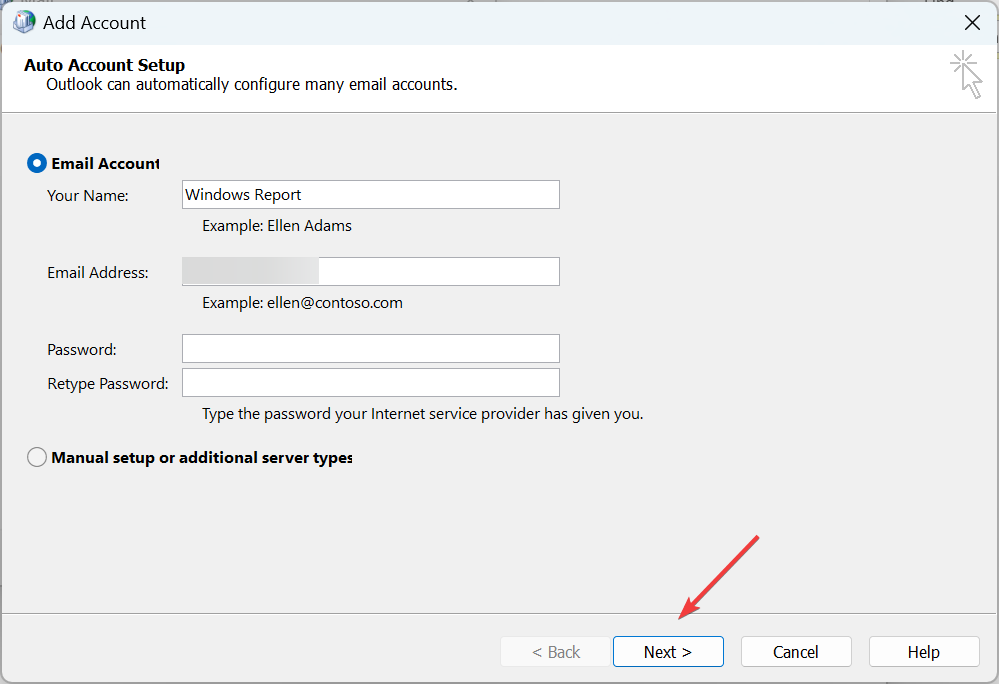Click the Auto Account Setup heading
This screenshot has height=684, width=999.
click(x=104, y=65)
